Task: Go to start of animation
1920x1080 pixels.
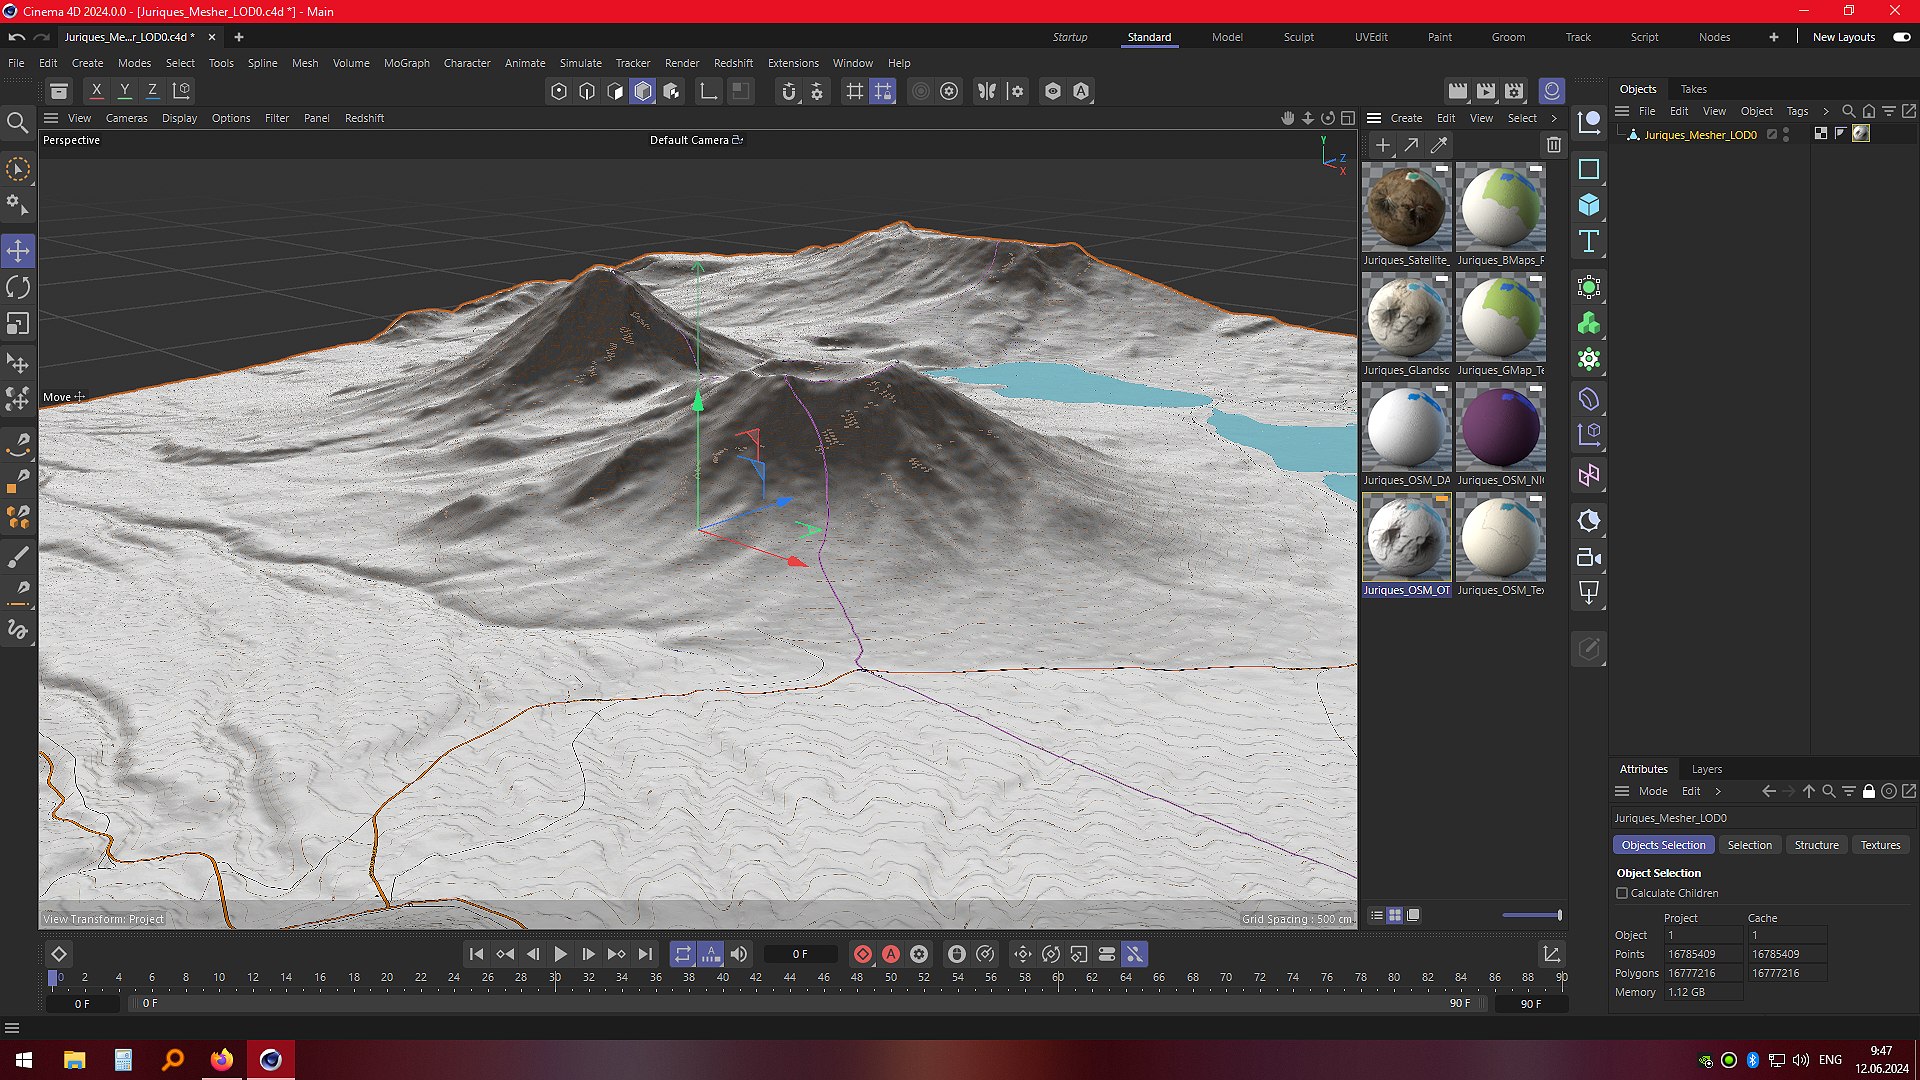Action: point(476,954)
